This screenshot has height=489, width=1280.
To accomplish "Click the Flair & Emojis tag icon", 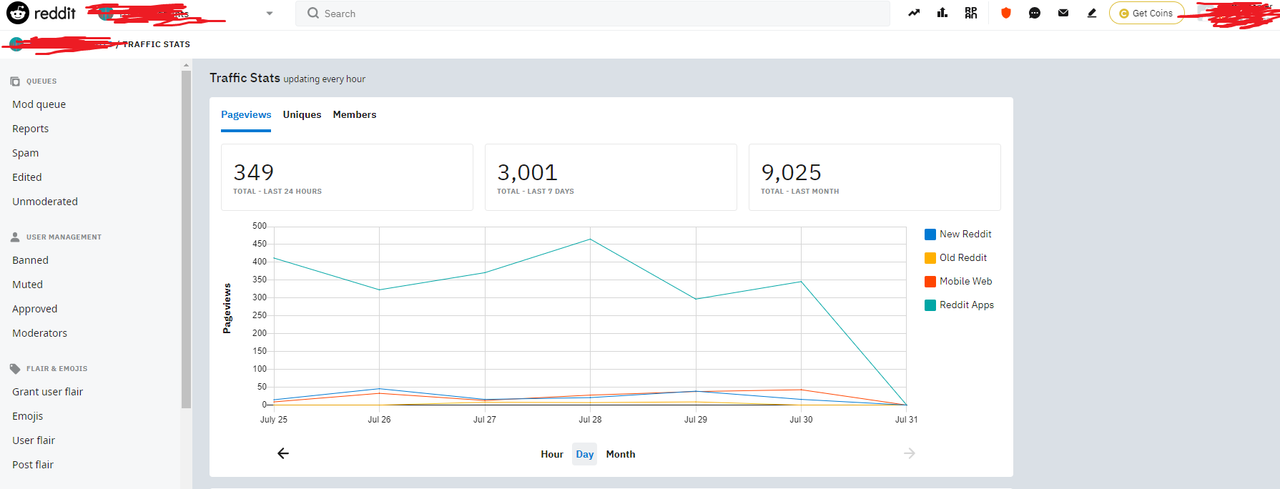I will pyautogui.click(x=15, y=369).
